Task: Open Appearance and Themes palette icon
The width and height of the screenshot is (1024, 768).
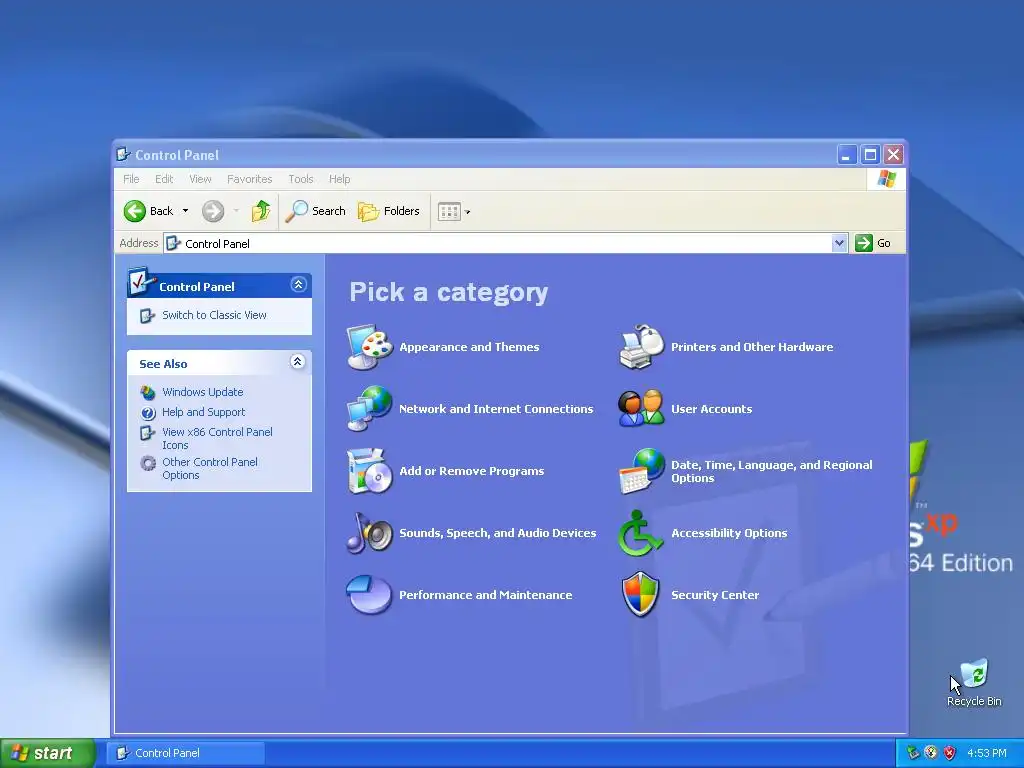Action: (x=370, y=347)
